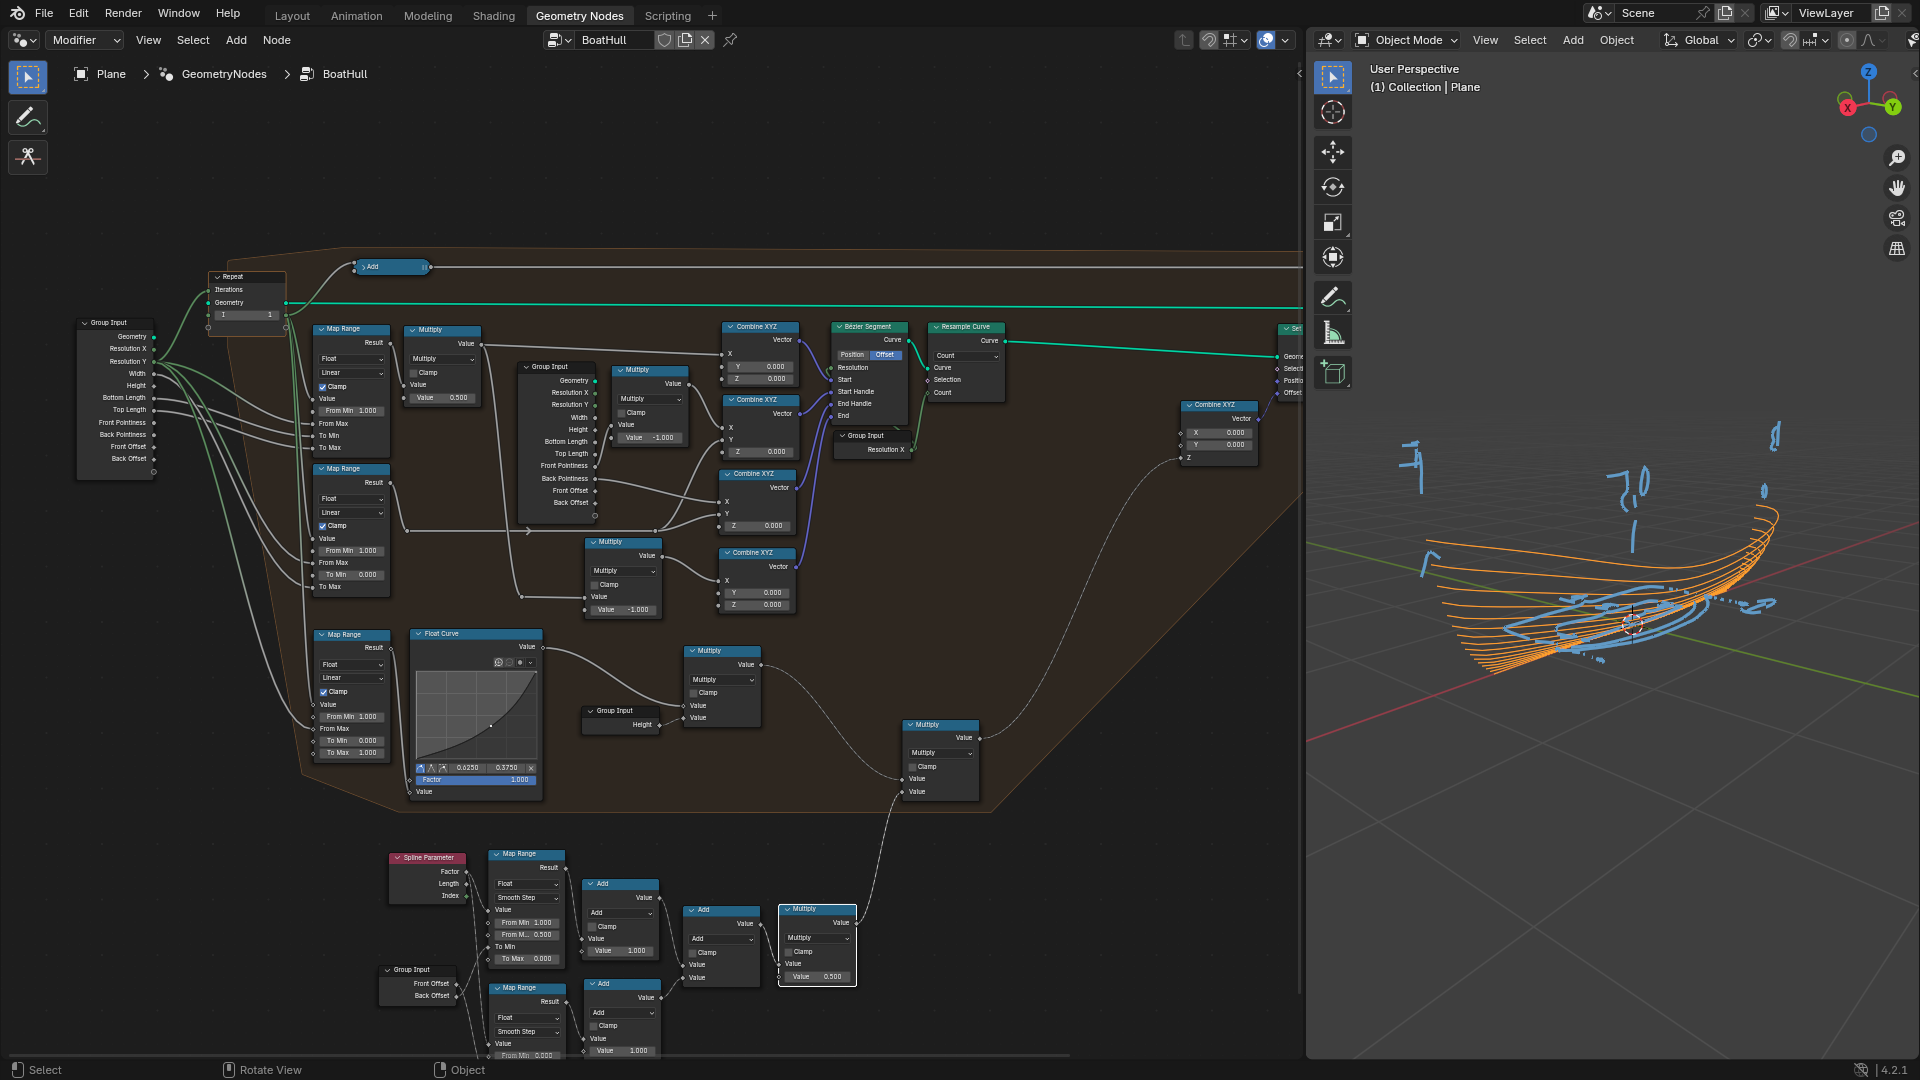1920x1080 pixels.
Task: Open node editor type dropdown
Action: [x=24, y=40]
